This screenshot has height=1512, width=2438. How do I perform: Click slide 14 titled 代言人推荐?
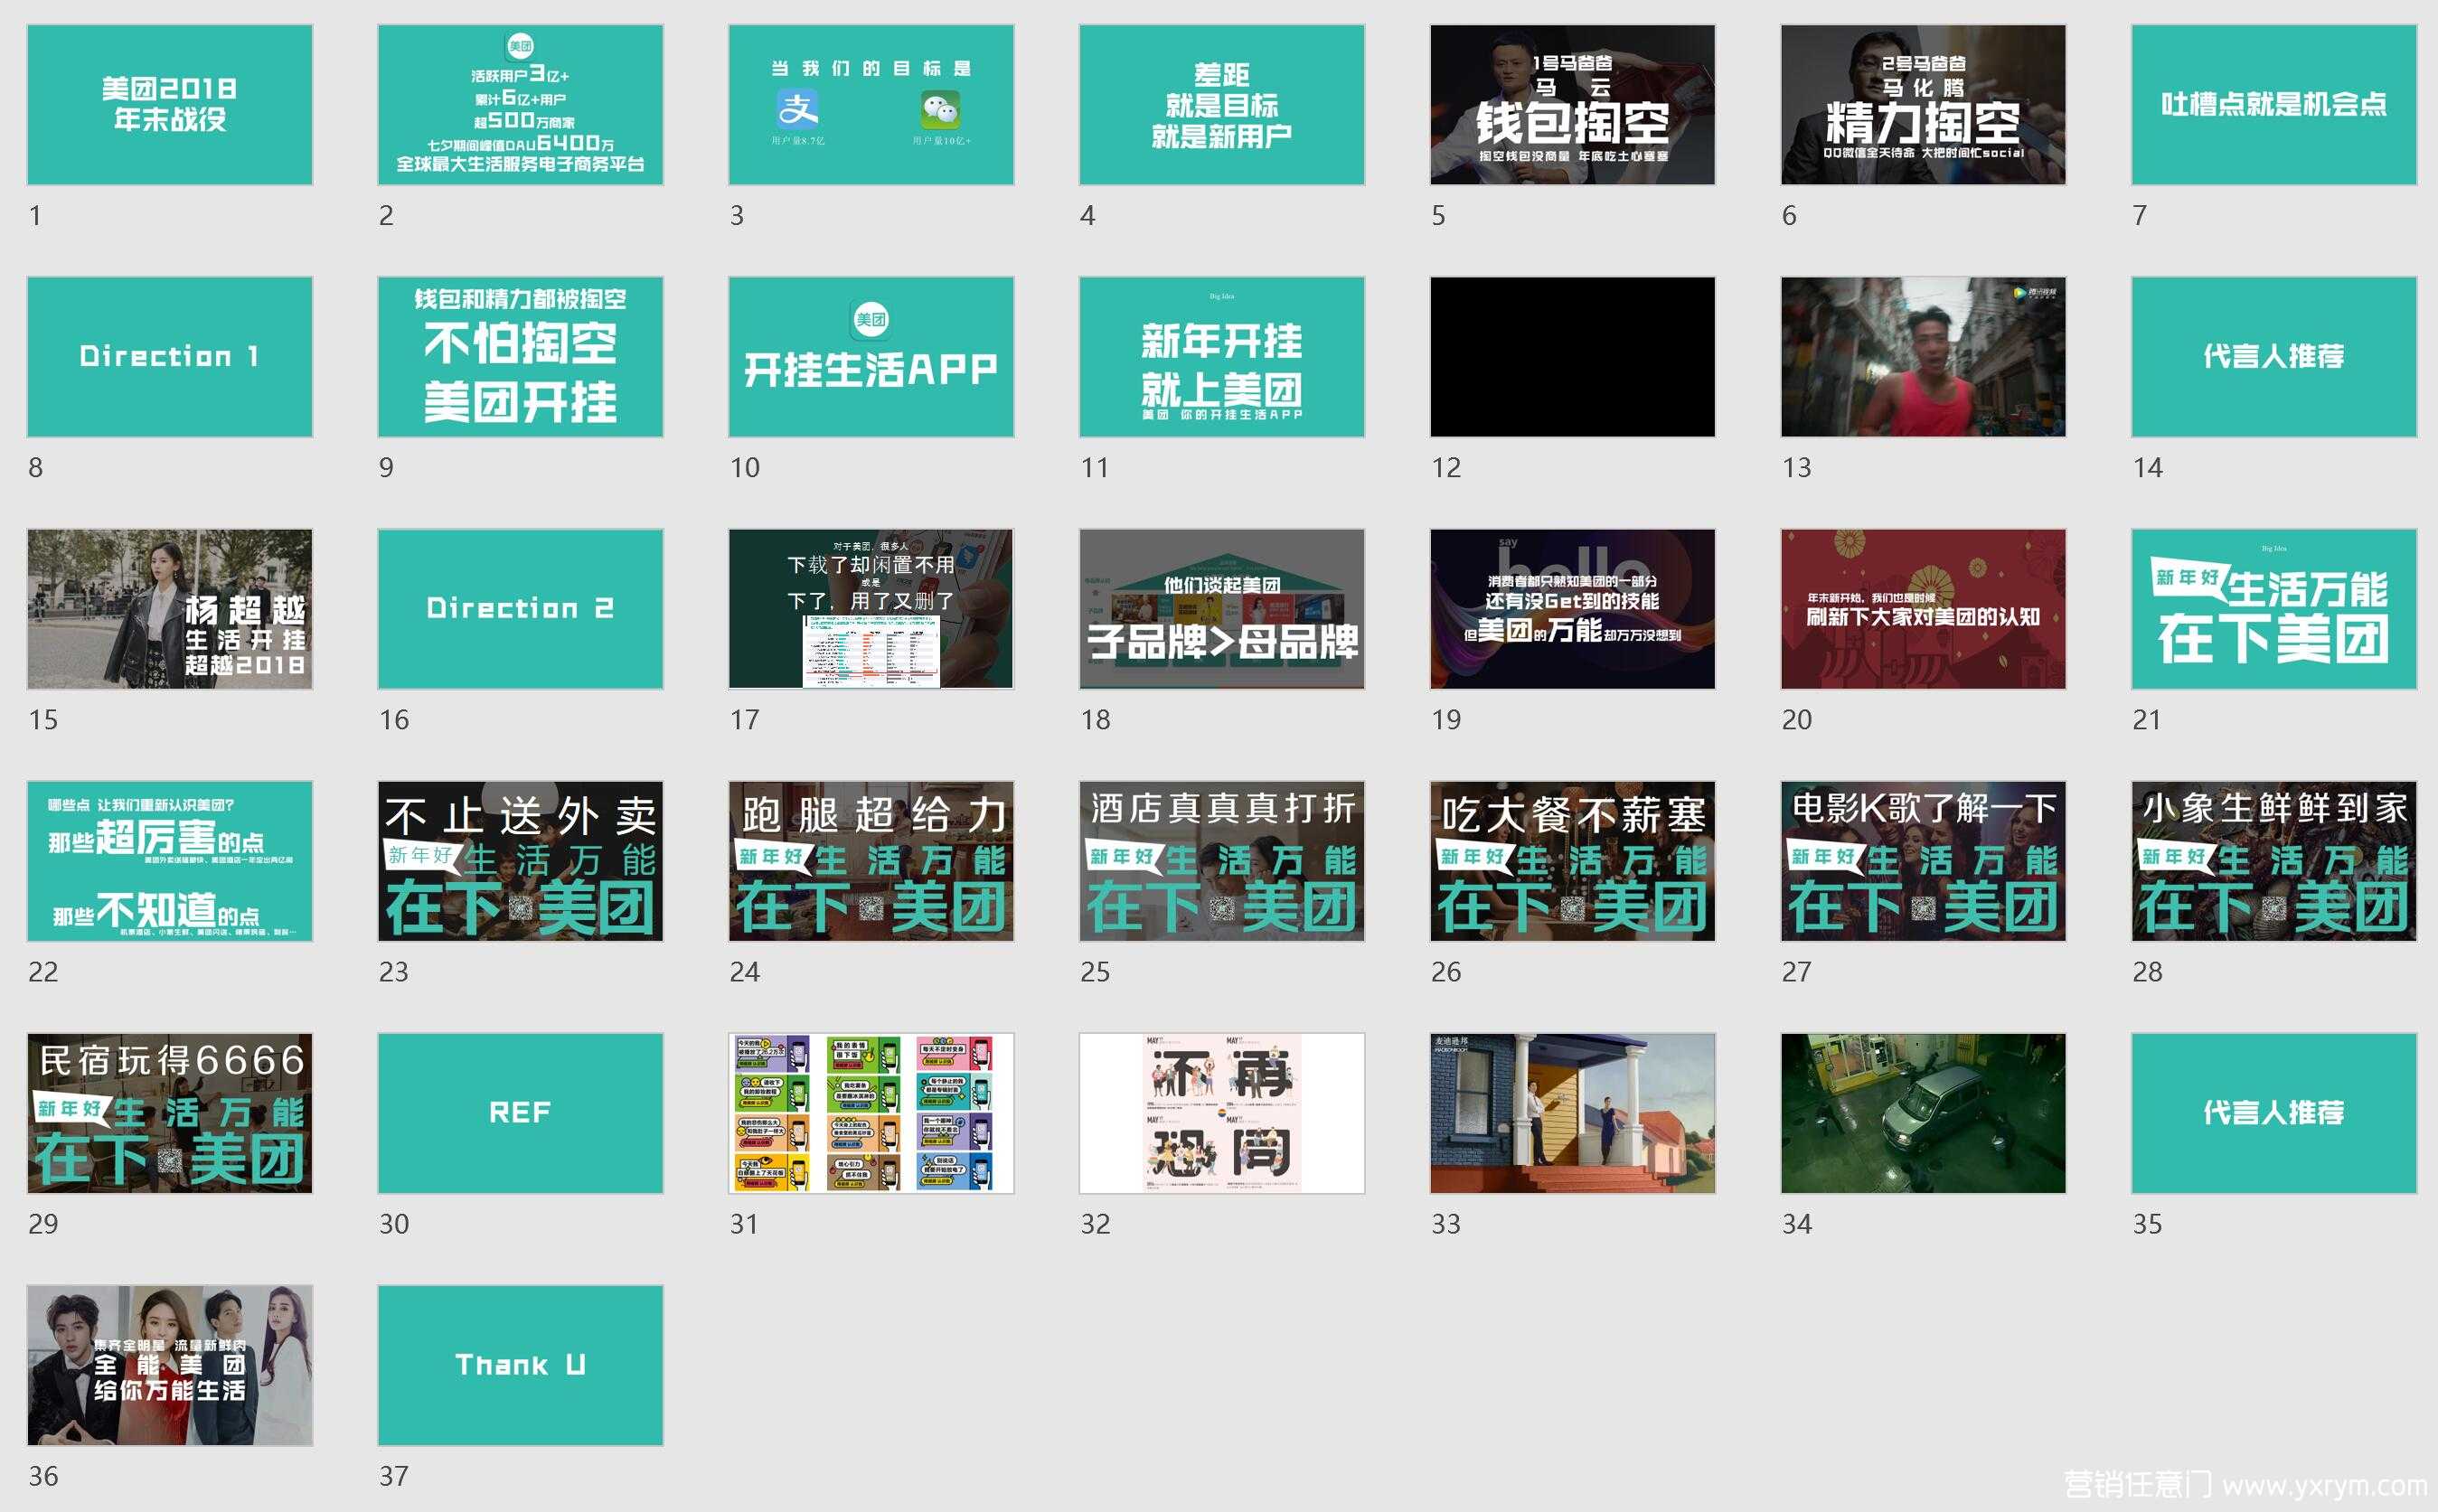[x=2274, y=357]
